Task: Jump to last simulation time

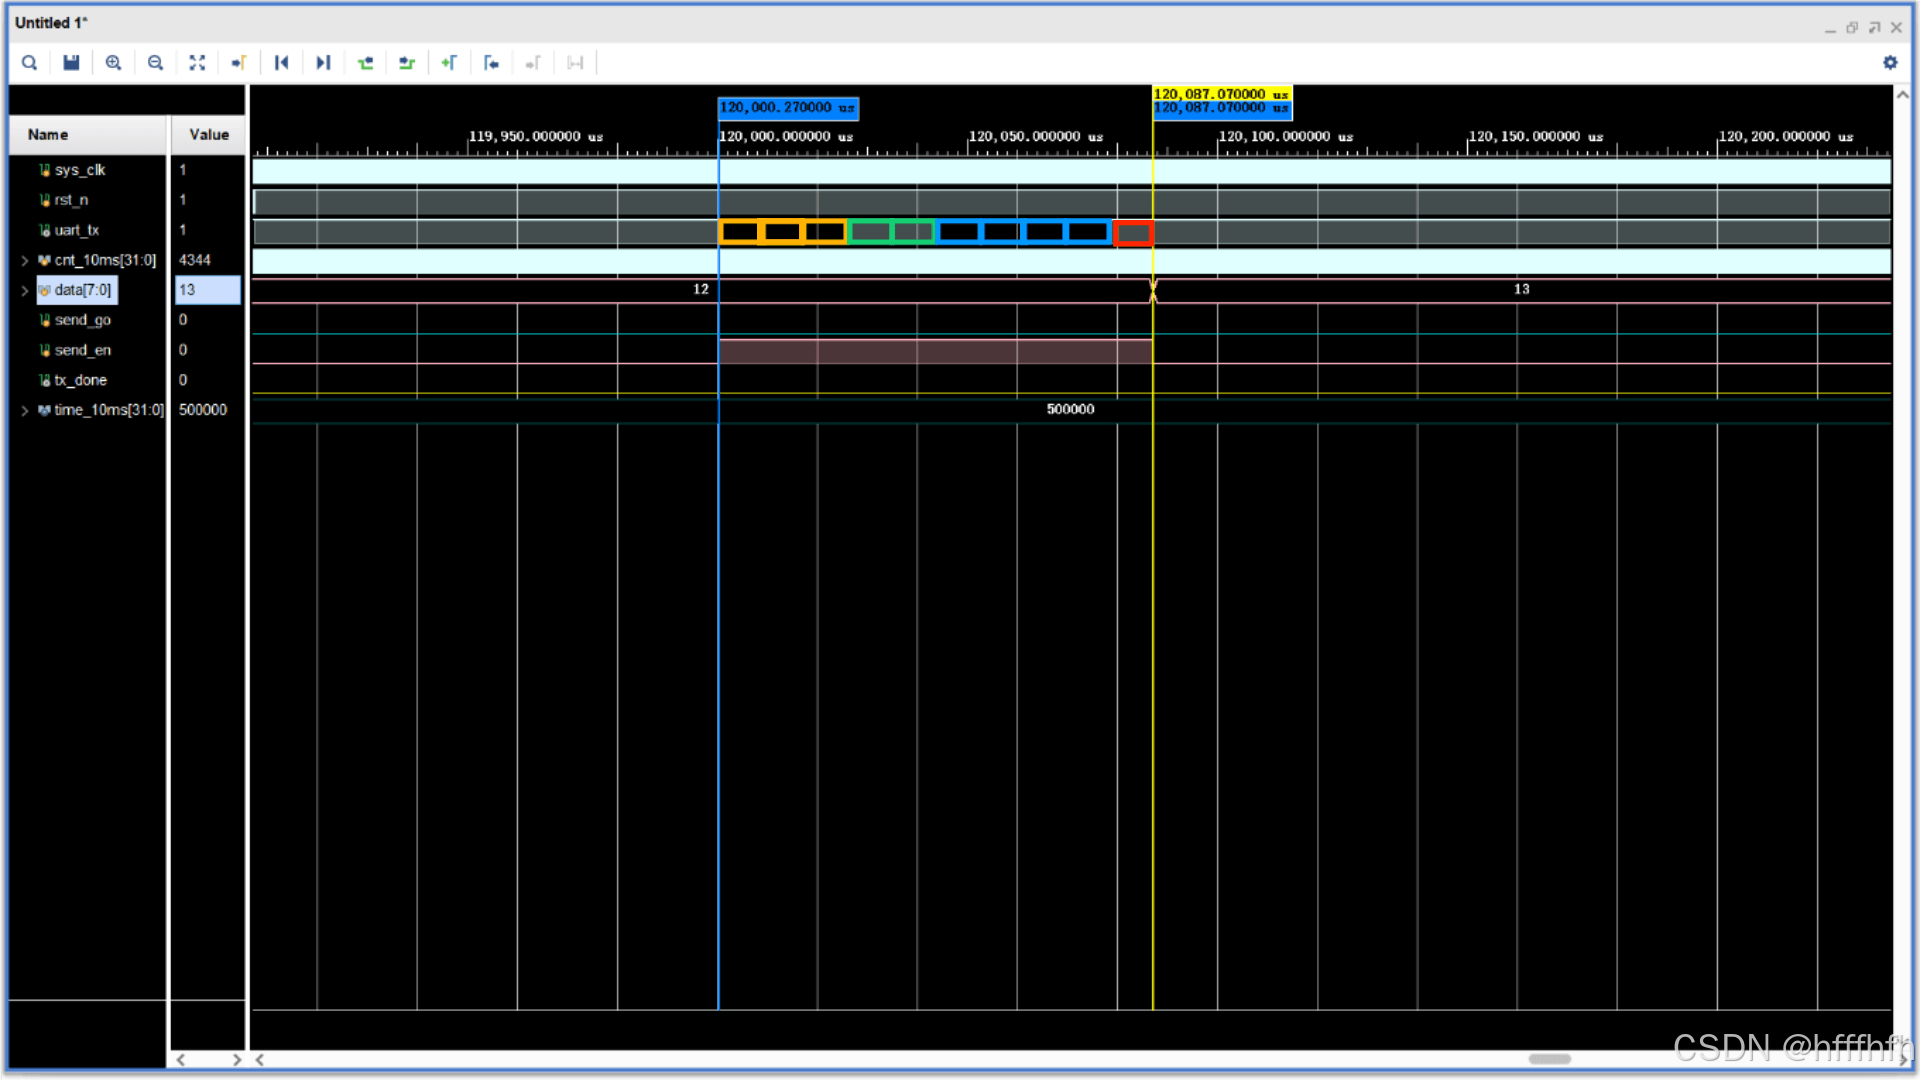Action: 323,63
